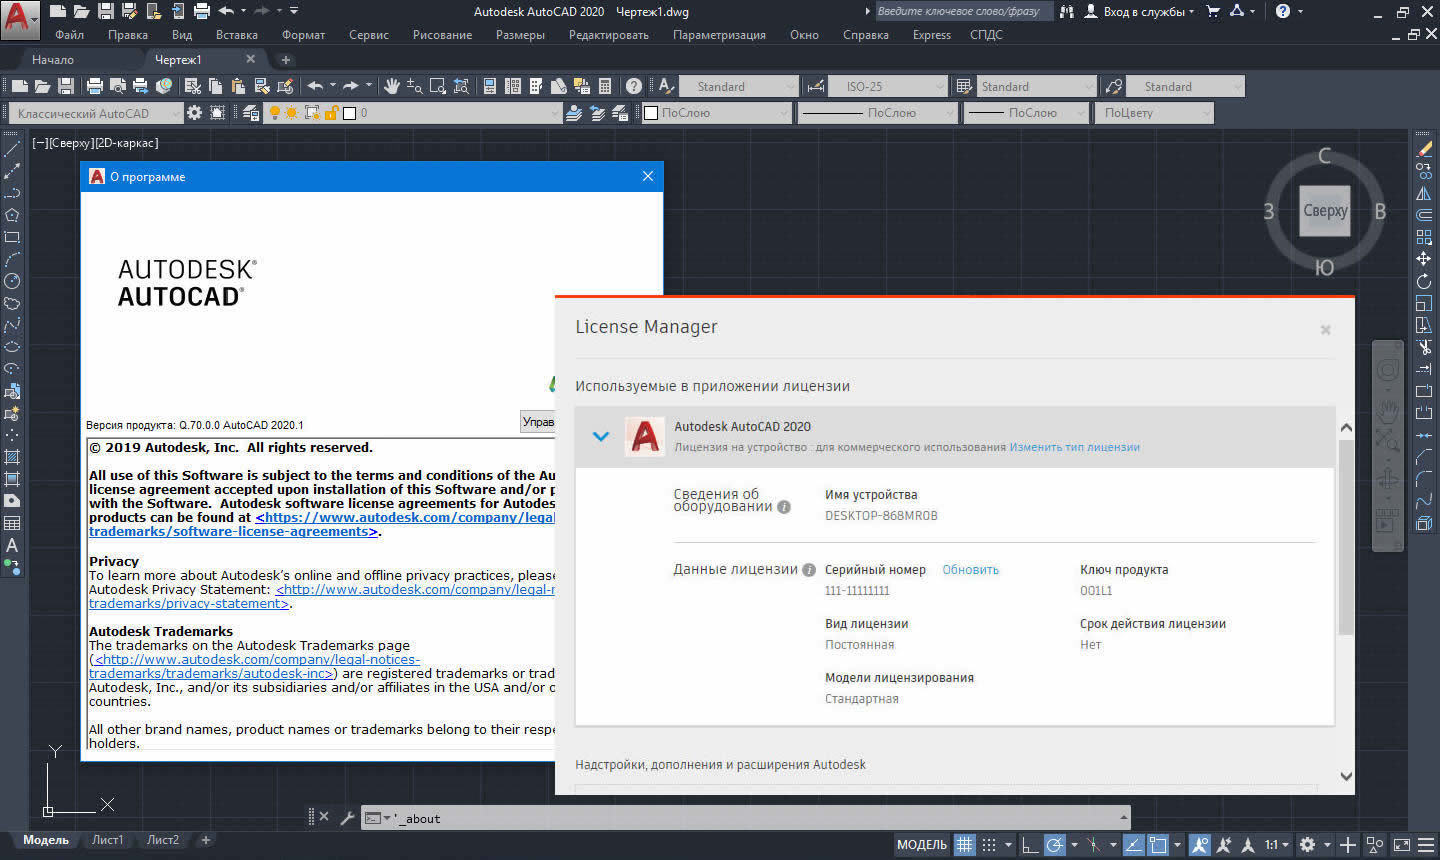Screen dimensions: 1440x860
Task: Click the Plot Preview icon
Action: (x=118, y=86)
